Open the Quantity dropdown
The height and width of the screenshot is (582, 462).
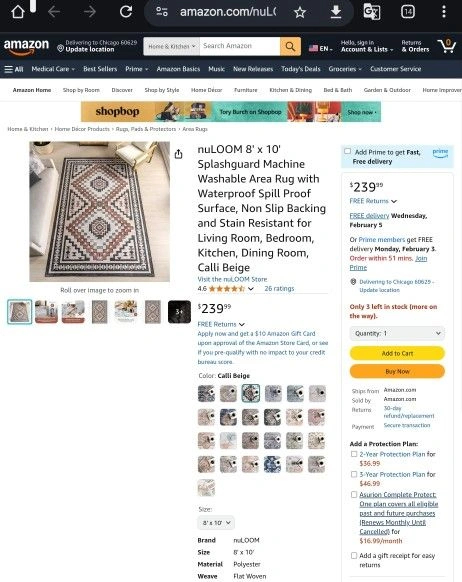[x=397, y=333]
